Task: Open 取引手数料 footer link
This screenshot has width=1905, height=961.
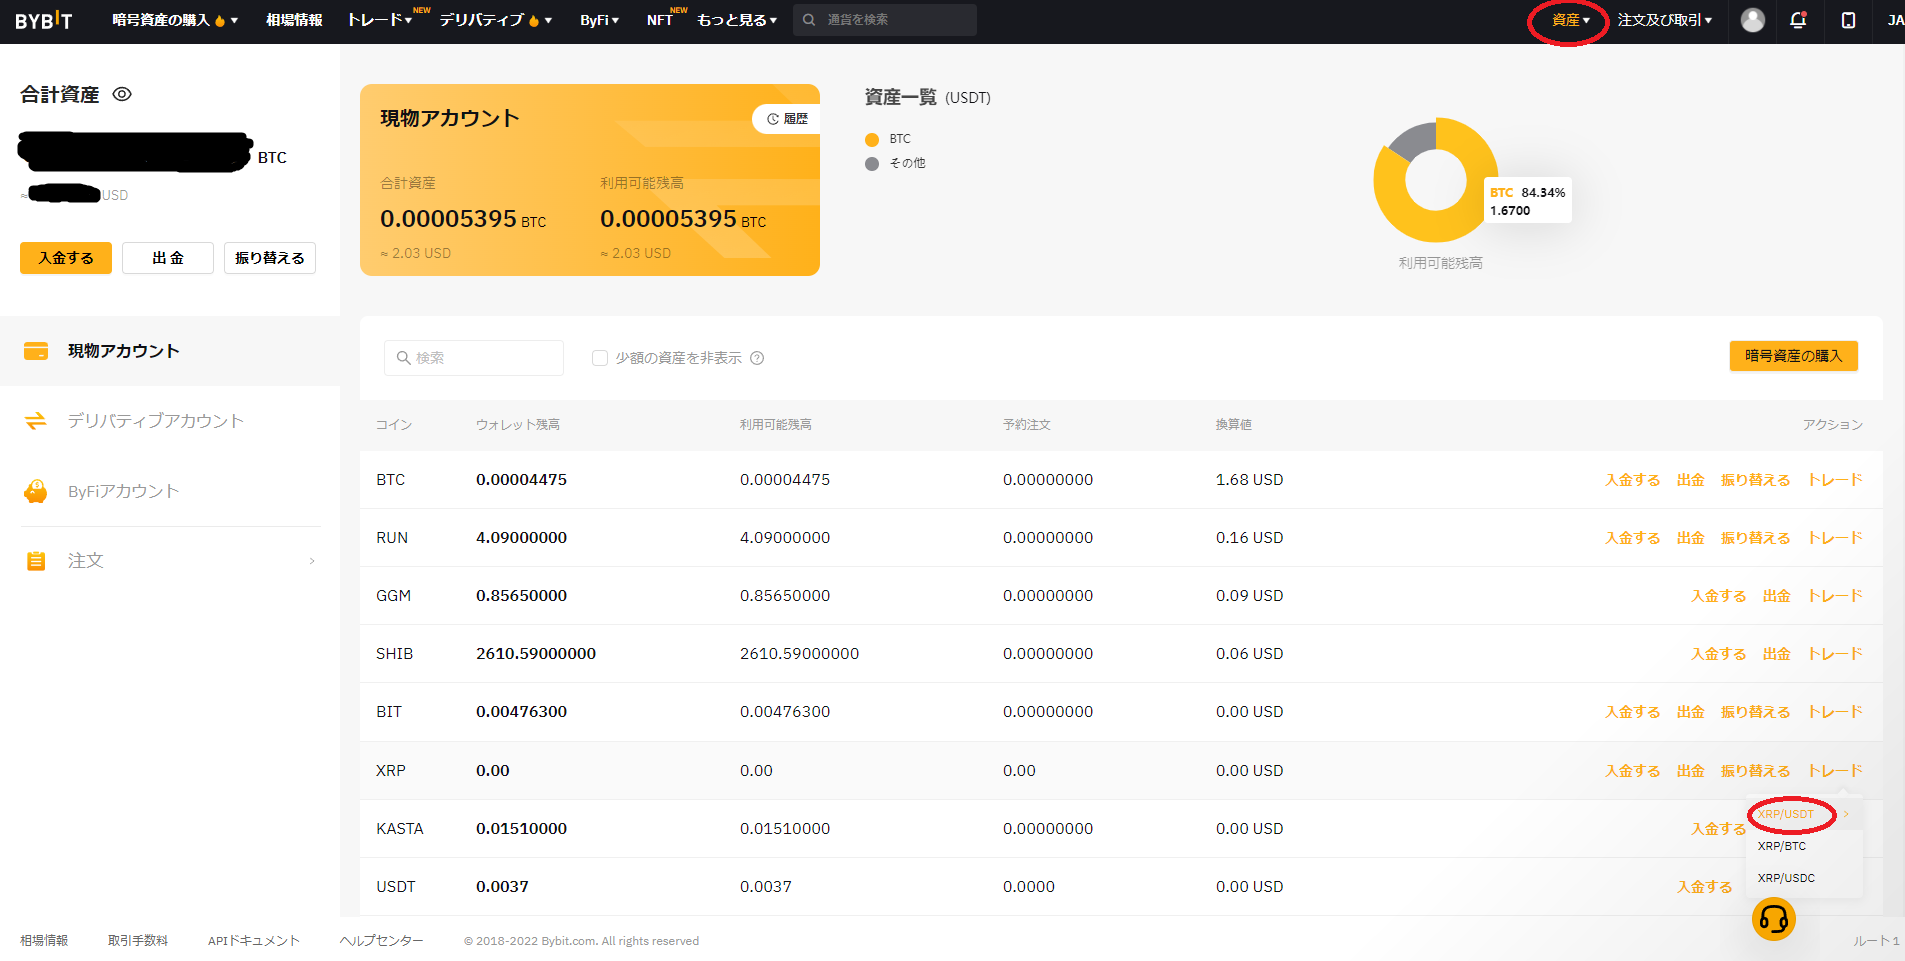Action: click(x=138, y=941)
